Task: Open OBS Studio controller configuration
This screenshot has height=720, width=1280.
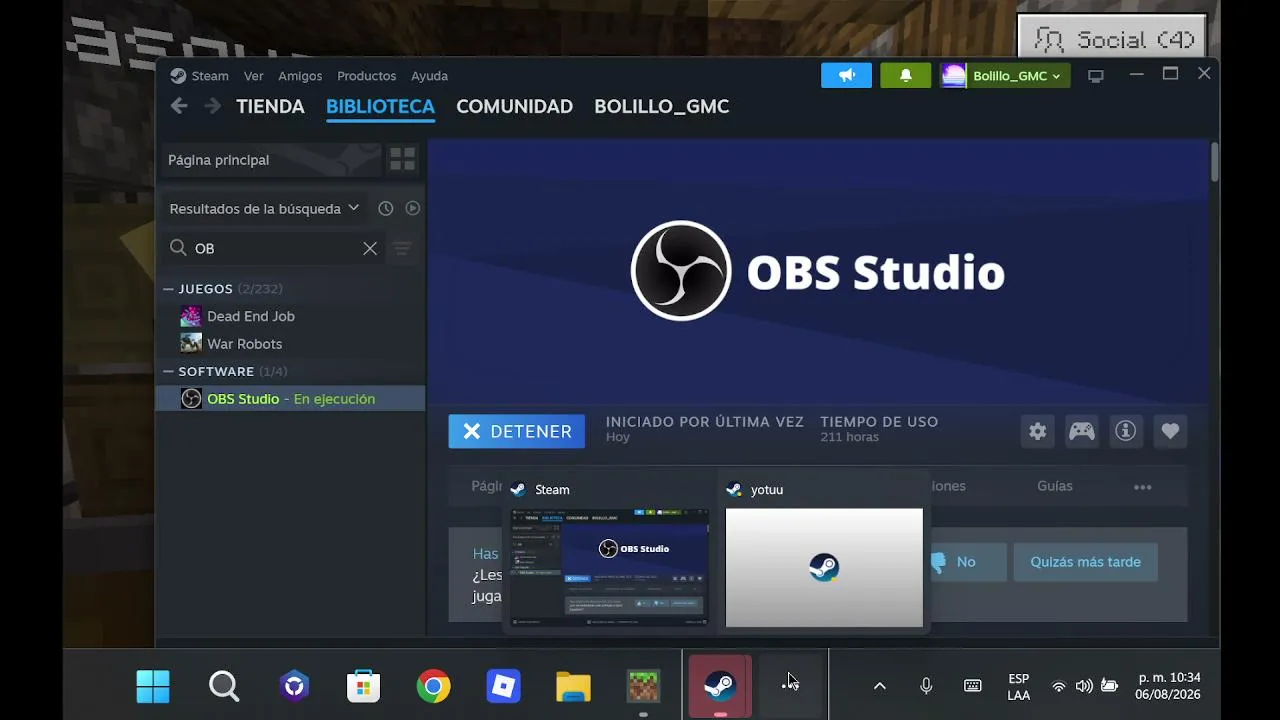Action: click(1082, 431)
